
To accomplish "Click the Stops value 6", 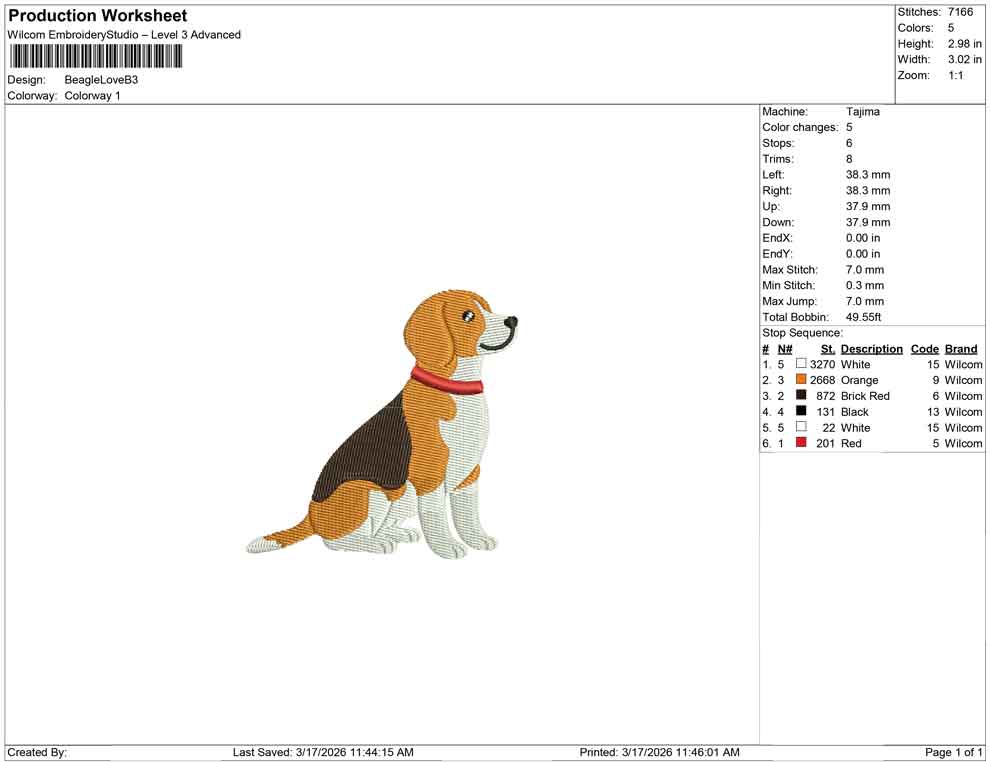I will pyautogui.click(x=849, y=143).
